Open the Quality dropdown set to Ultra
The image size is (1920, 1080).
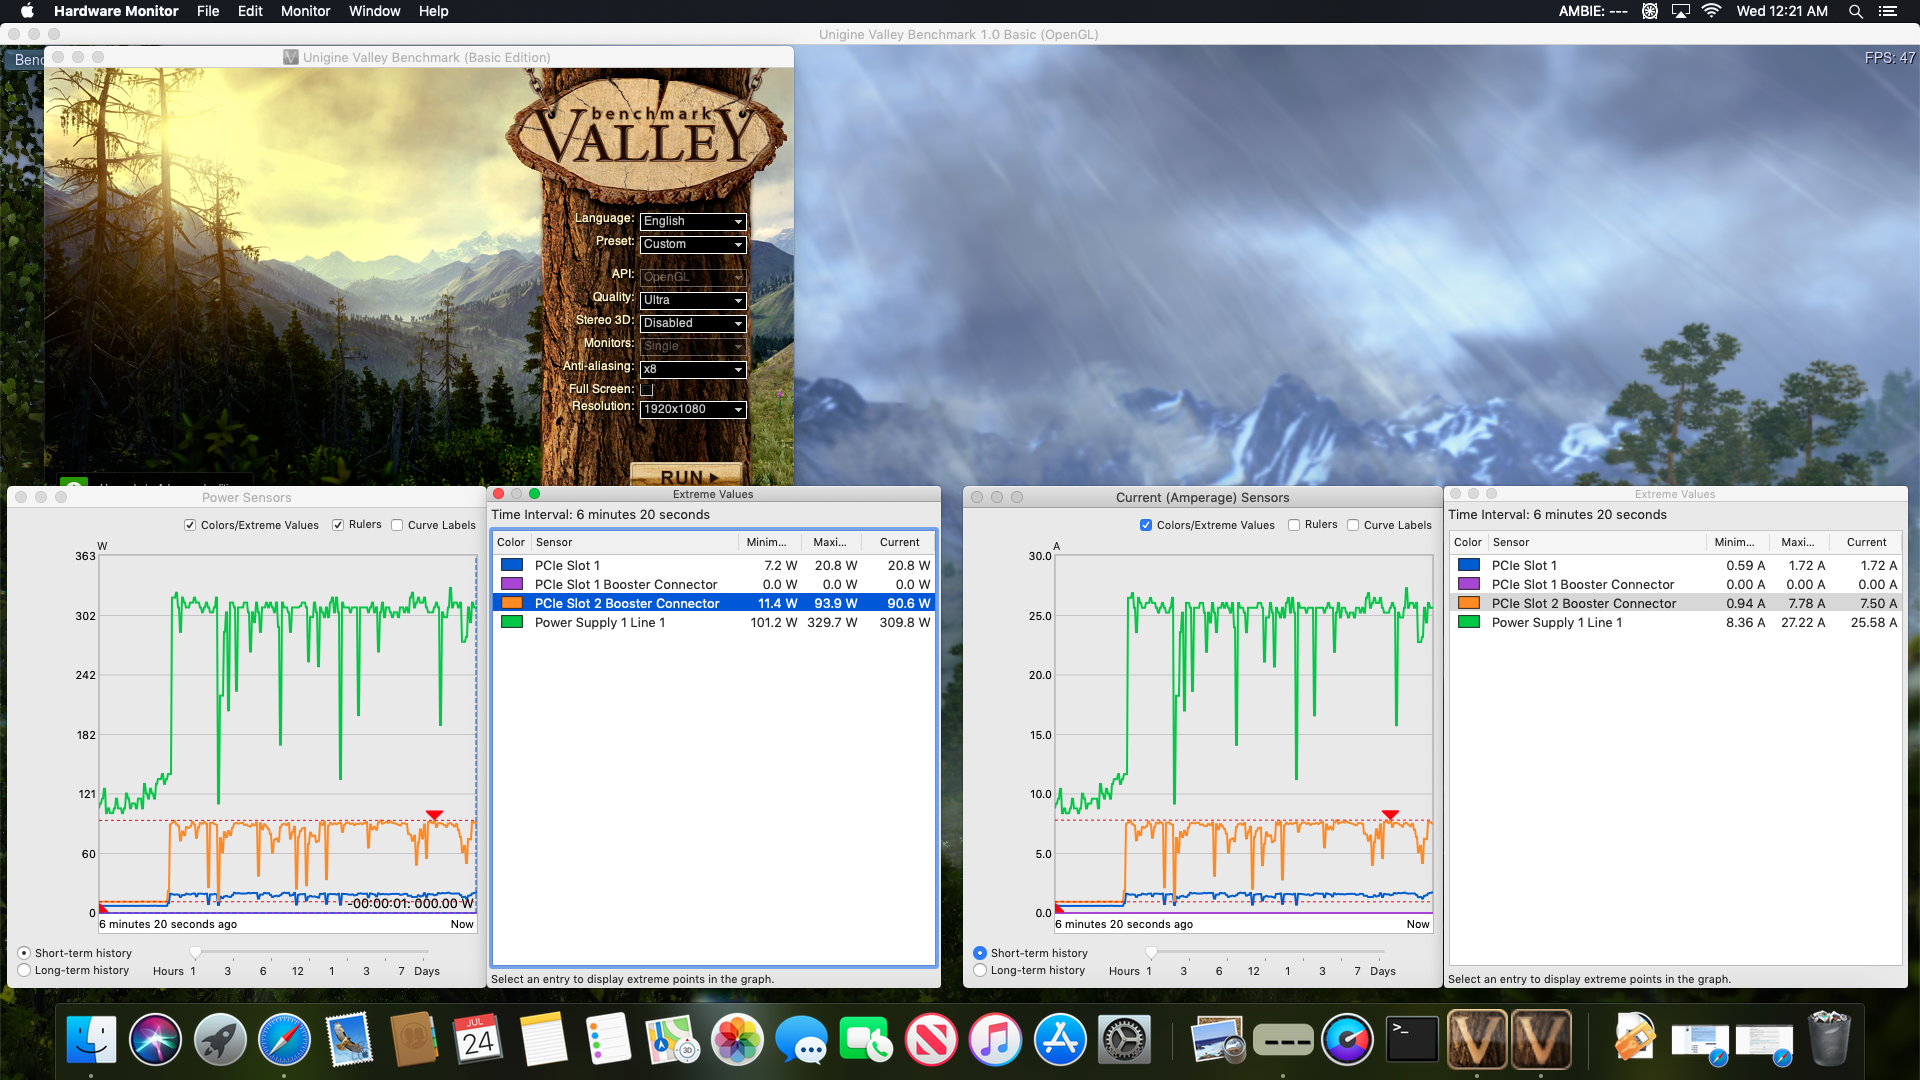click(x=693, y=300)
